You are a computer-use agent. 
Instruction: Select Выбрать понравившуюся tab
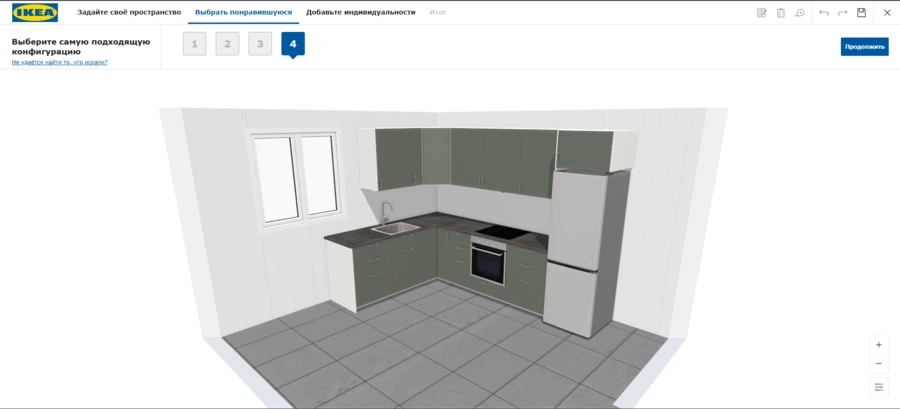coord(243,12)
